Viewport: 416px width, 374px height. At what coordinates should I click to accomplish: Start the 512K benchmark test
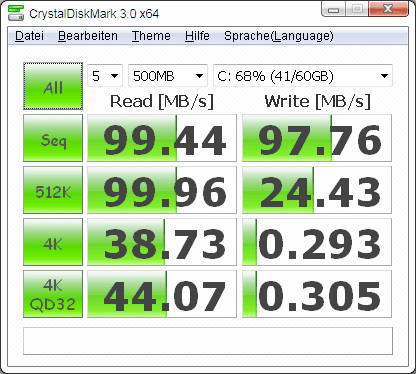[x=53, y=190]
